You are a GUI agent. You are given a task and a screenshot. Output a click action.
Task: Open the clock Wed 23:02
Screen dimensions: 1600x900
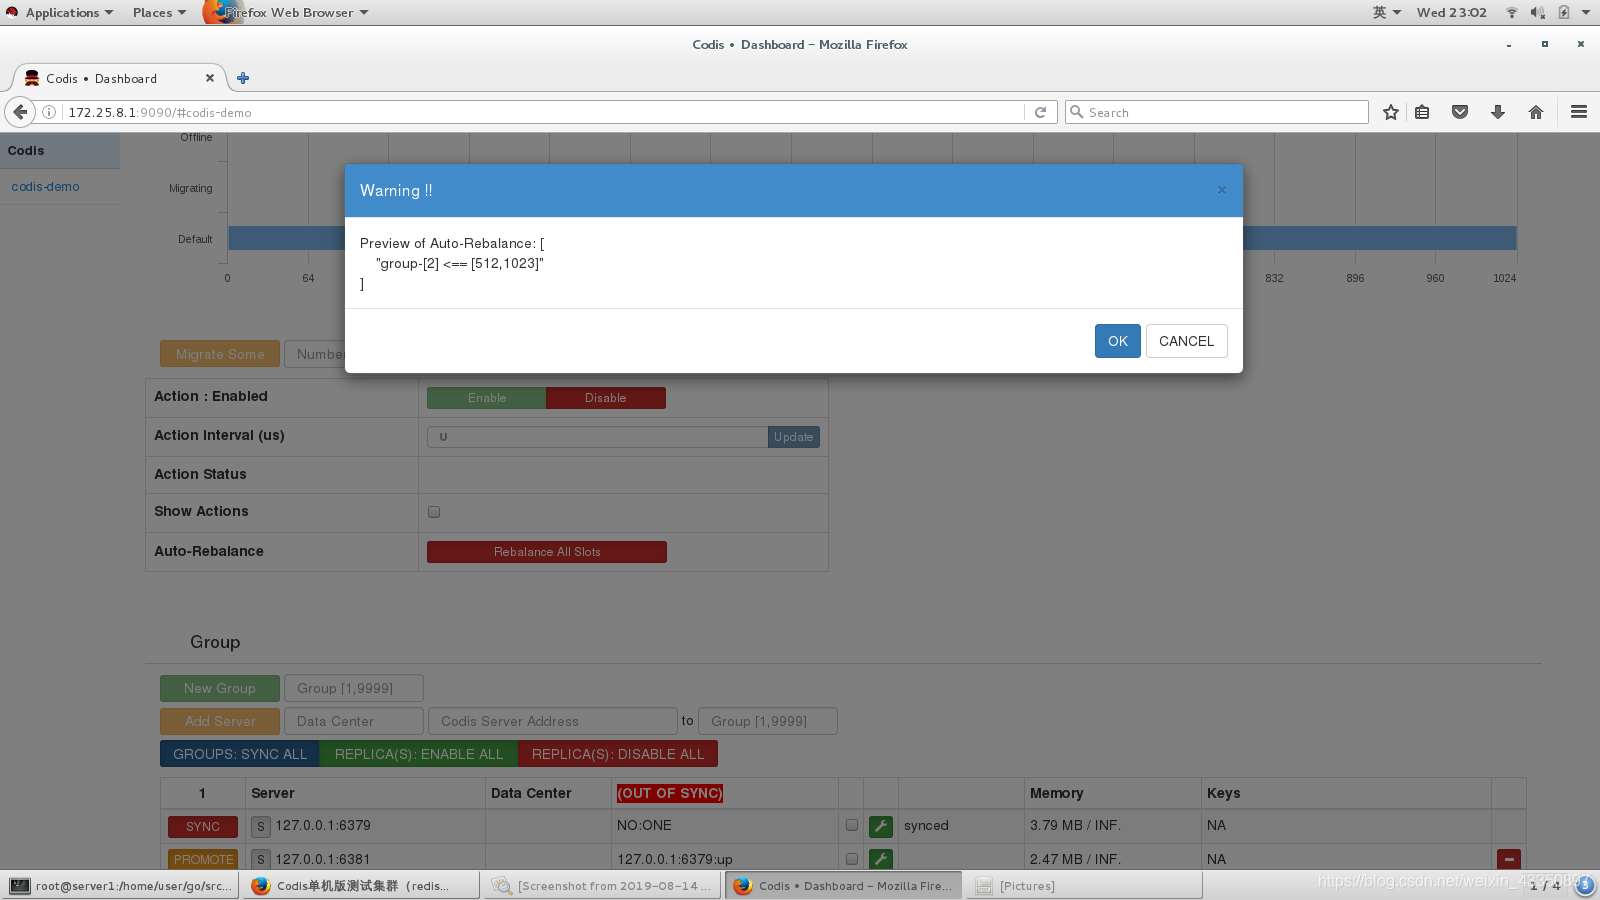[x=1451, y=12]
